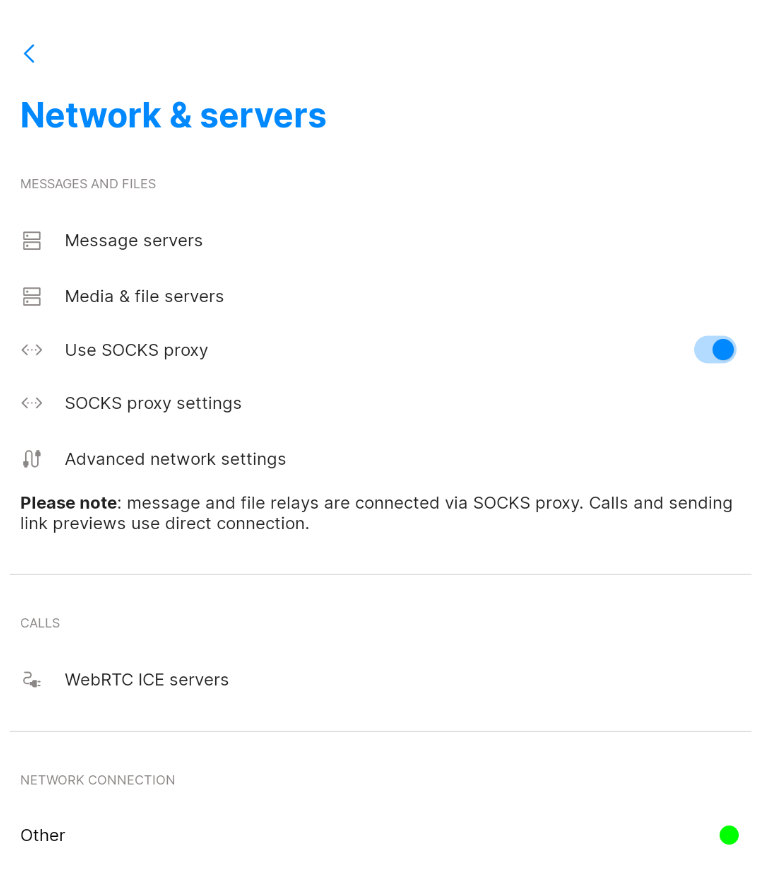
Task: Select the Other network connection entry
Action: coord(42,835)
